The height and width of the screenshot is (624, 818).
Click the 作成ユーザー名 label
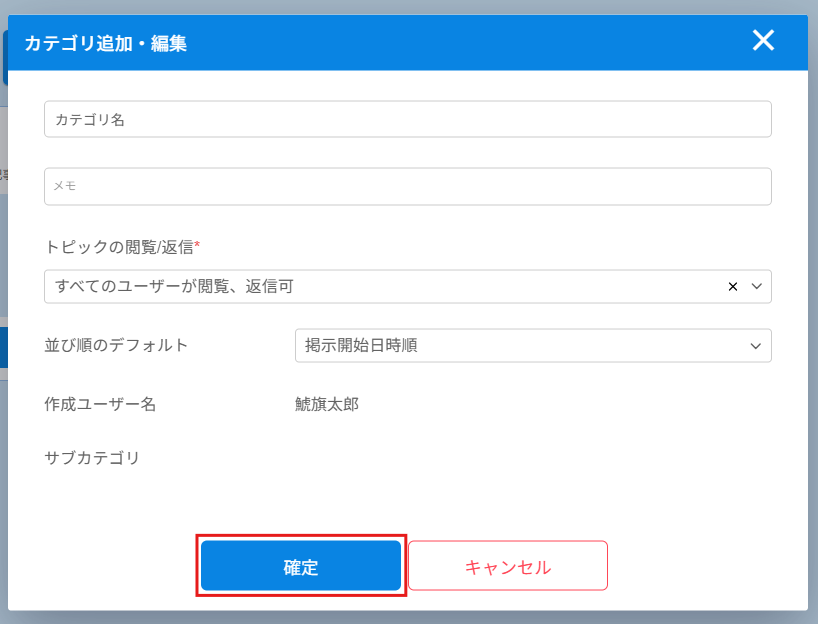(100, 404)
